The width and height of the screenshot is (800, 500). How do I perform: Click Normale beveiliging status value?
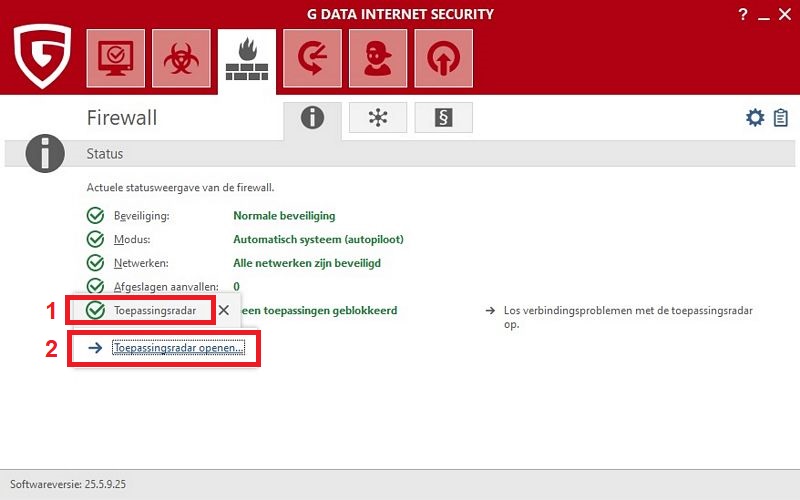(x=284, y=216)
